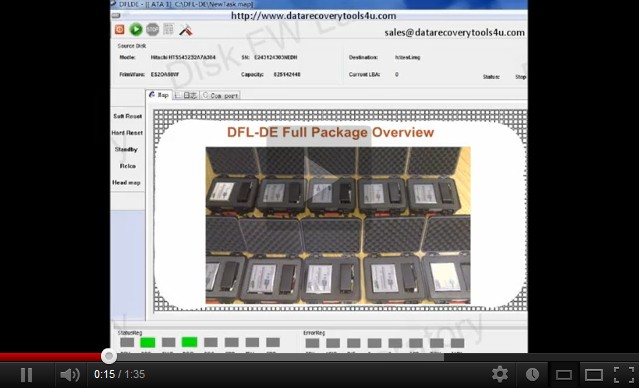Click the sales@datarecoverytools4u.com email address

pos(455,33)
